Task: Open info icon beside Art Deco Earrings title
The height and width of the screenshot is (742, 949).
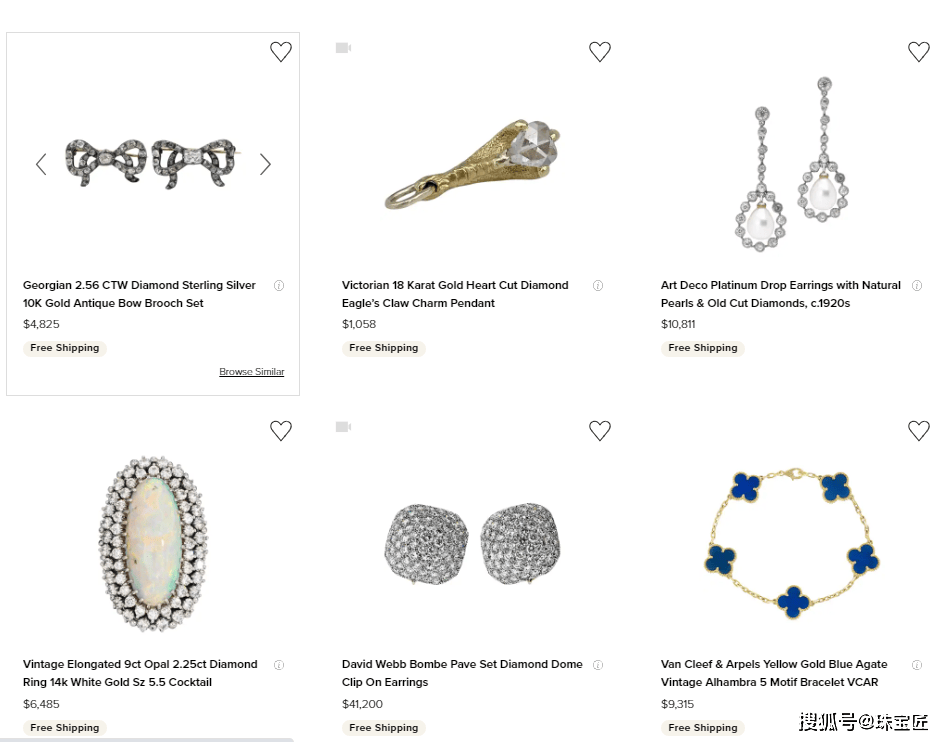Action: coord(916,286)
